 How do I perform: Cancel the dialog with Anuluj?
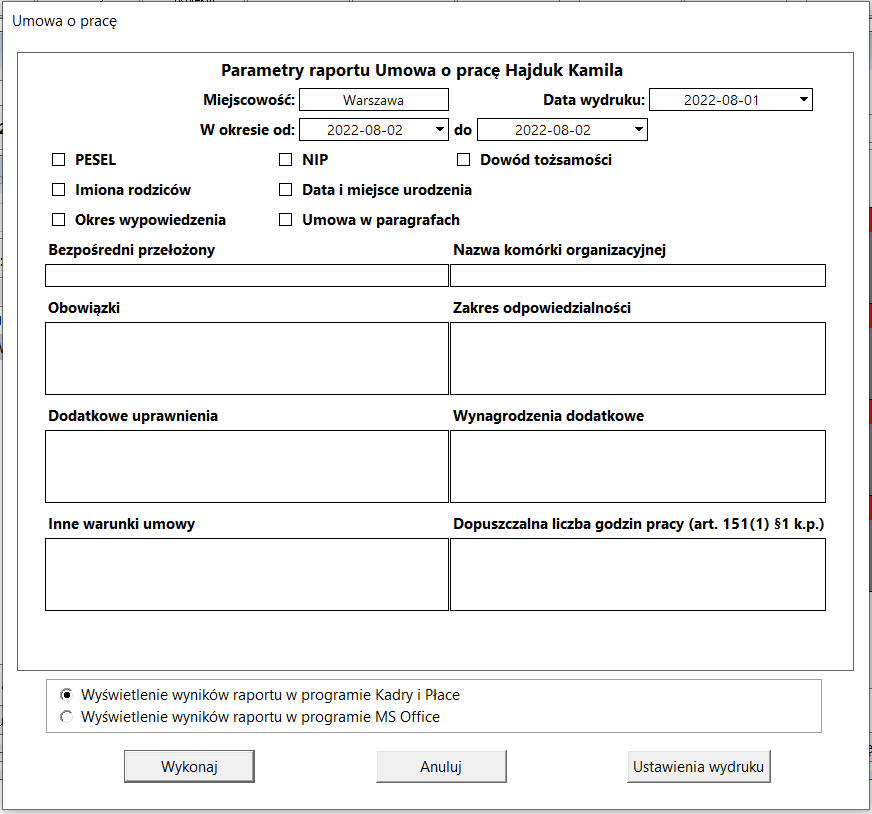click(441, 767)
